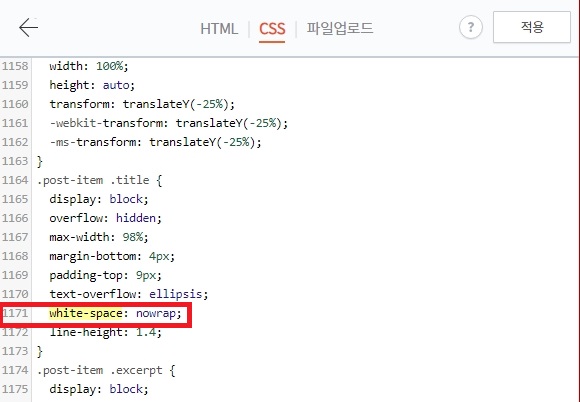The width and height of the screenshot is (580, 402).
Task: Click line number 1164 in gutter
Action: (15, 180)
